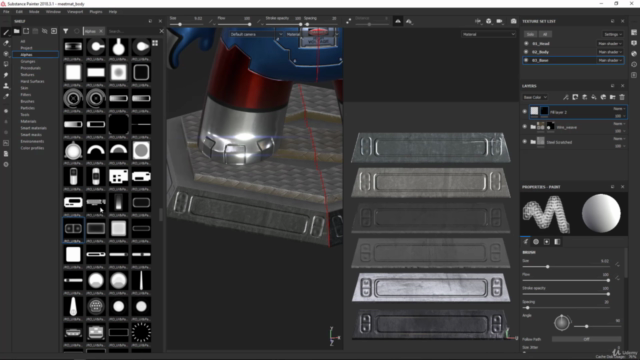640x360 pixels.
Task: Open the Default camera dropdown
Action: pos(256,34)
